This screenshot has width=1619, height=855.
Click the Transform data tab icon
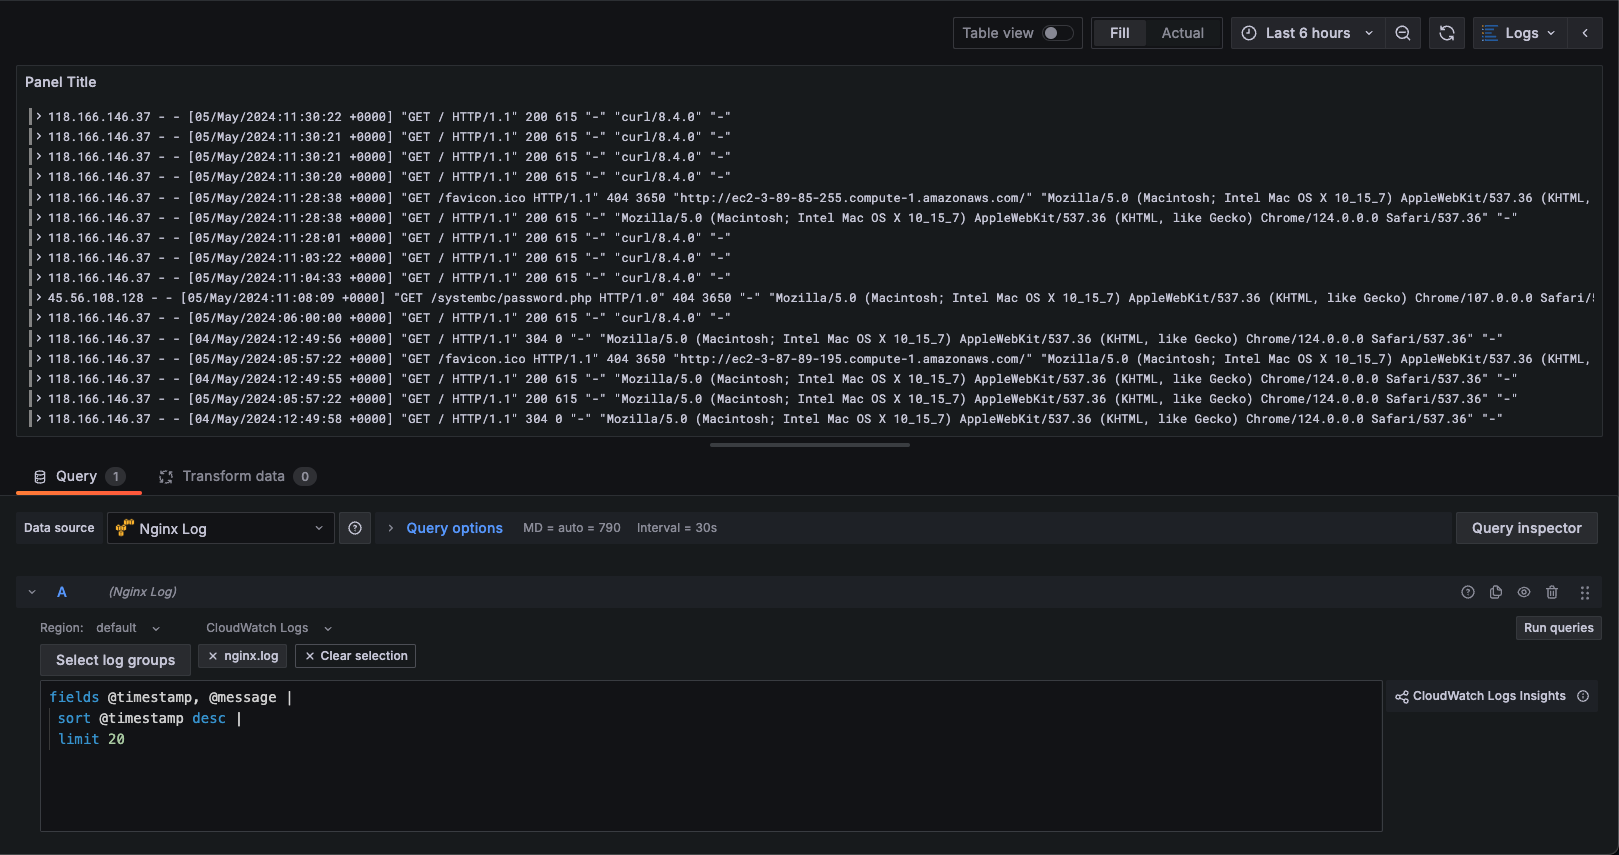point(166,477)
